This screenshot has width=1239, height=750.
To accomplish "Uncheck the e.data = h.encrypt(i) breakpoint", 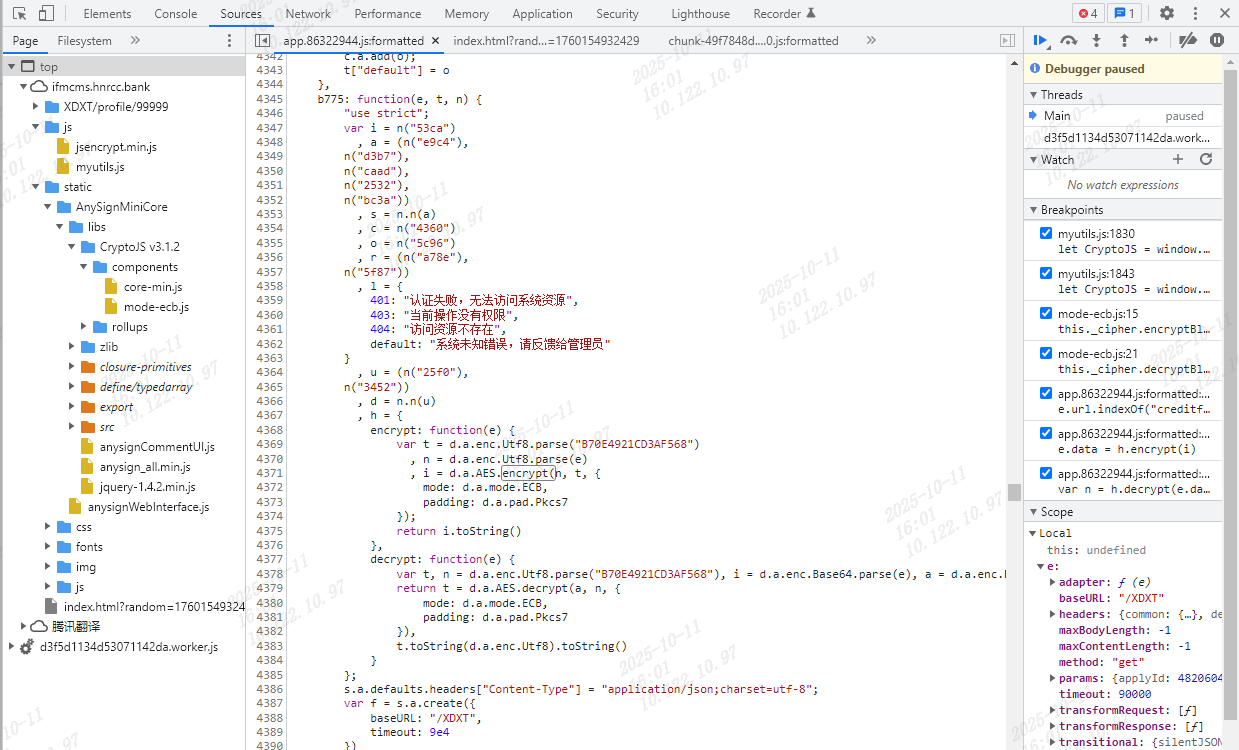I will click(x=1046, y=434).
